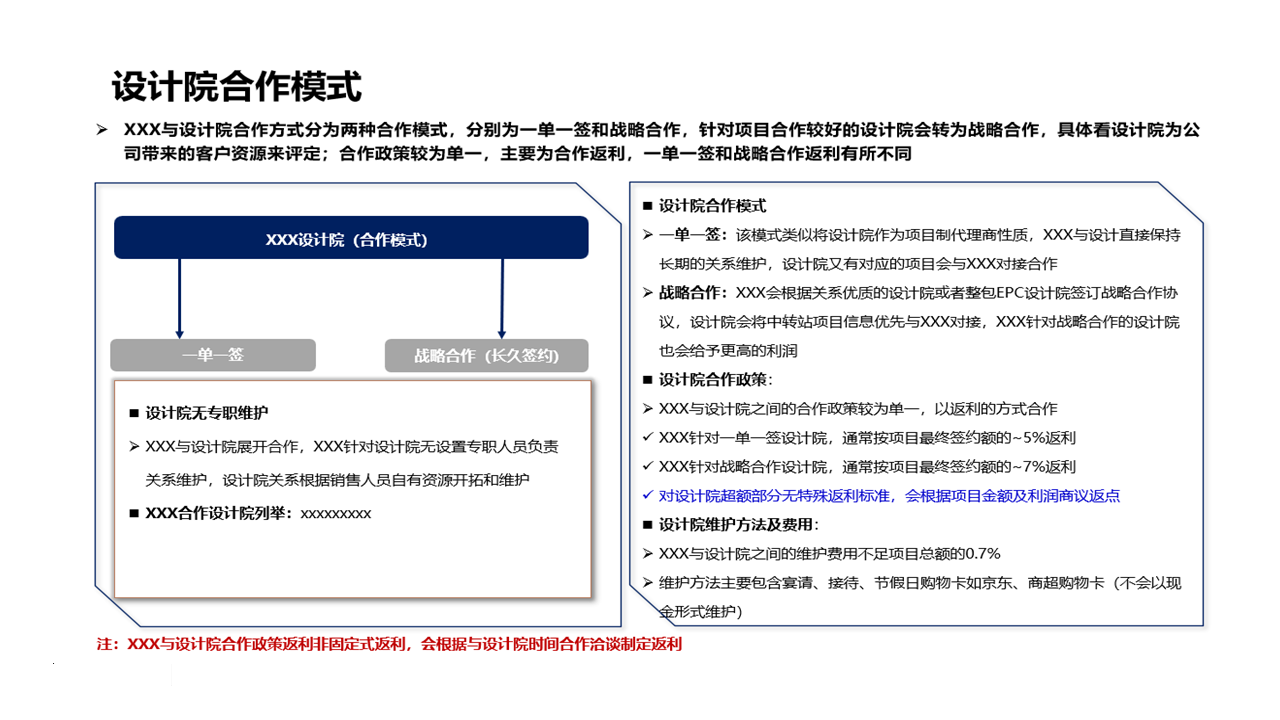The height and width of the screenshot is (720, 1280).
Task: Select the blue checkmark before 对设计院超额部分
Action: tap(647, 496)
